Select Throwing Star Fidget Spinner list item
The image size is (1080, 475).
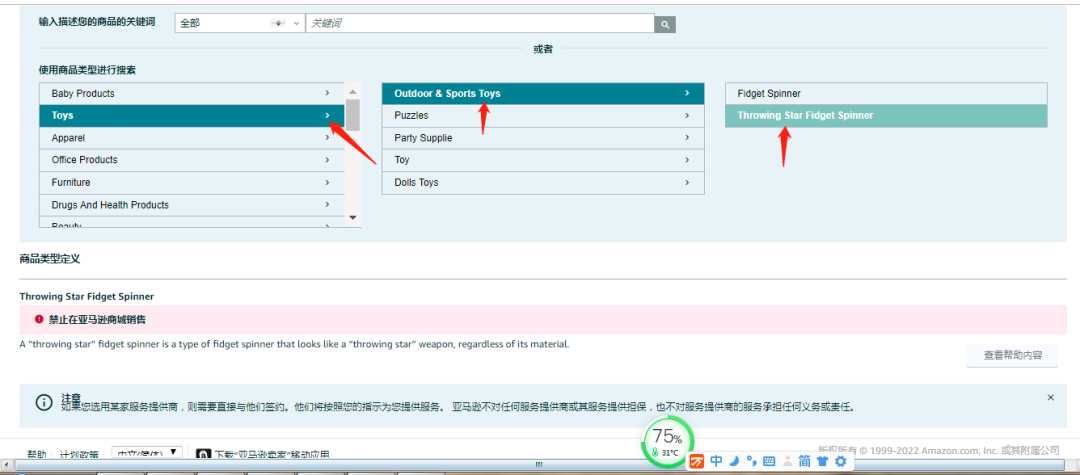[886, 116]
